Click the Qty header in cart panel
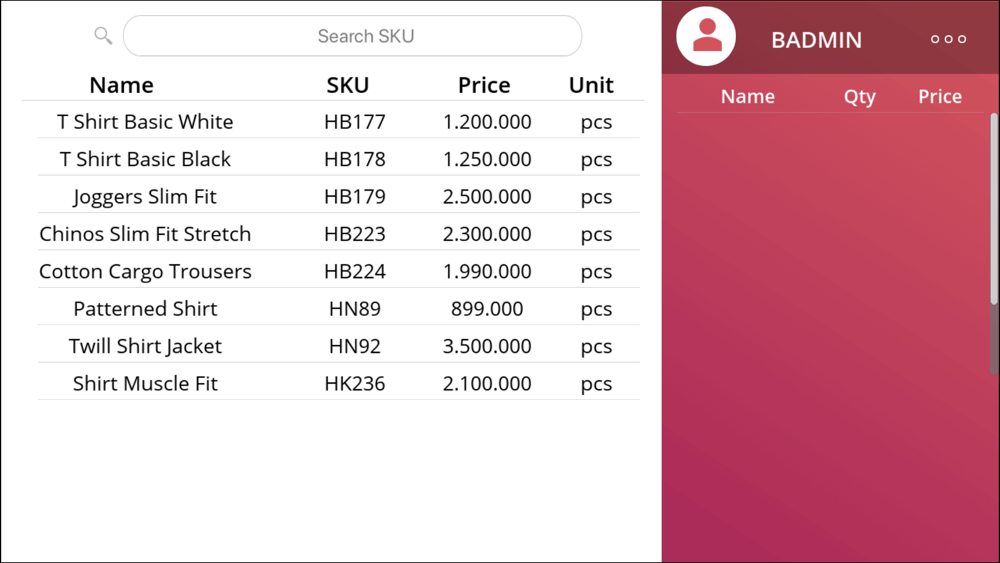 (x=860, y=96)
